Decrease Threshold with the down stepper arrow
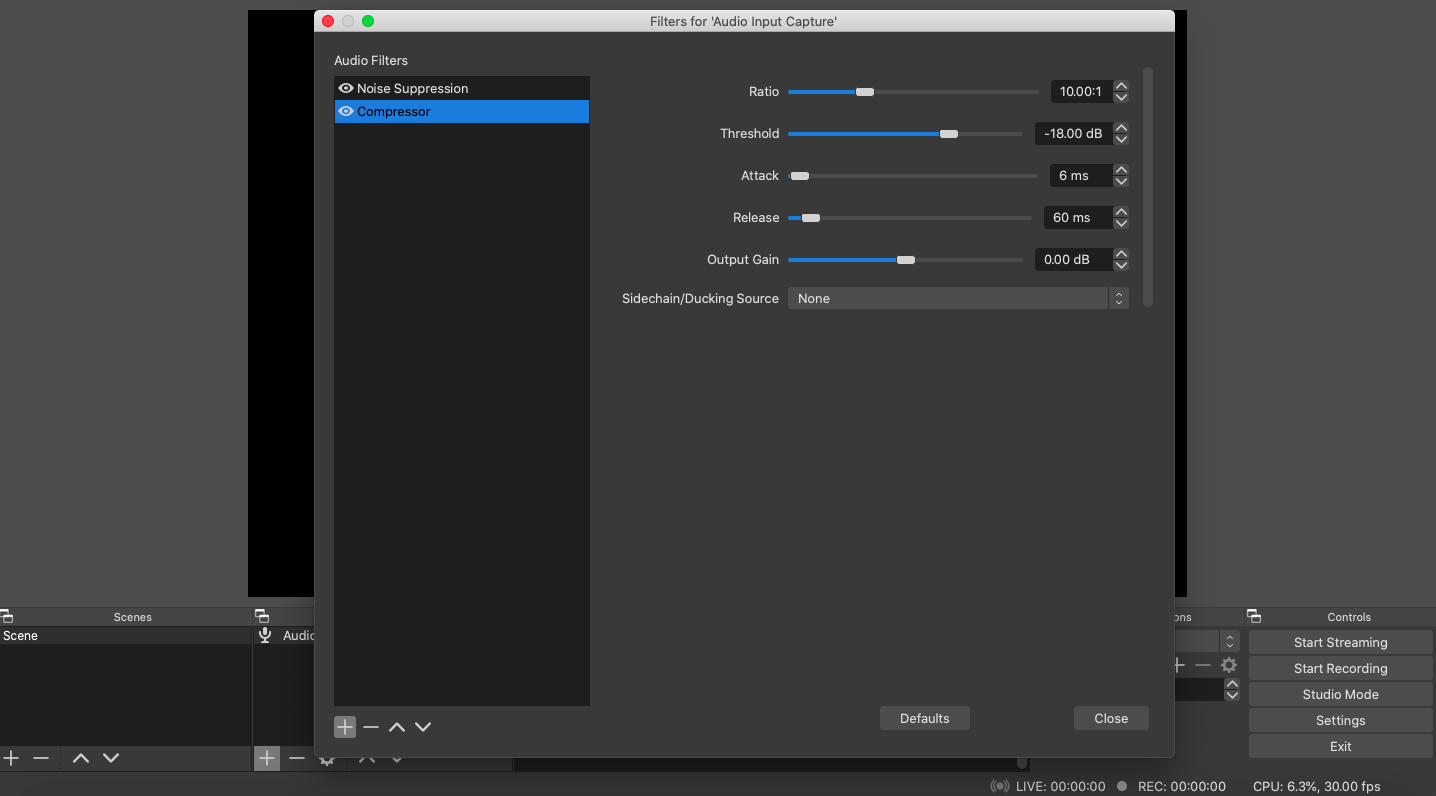Image resolution: width=1436 pixels, height=796 pixels. (x=1121, y=140)
